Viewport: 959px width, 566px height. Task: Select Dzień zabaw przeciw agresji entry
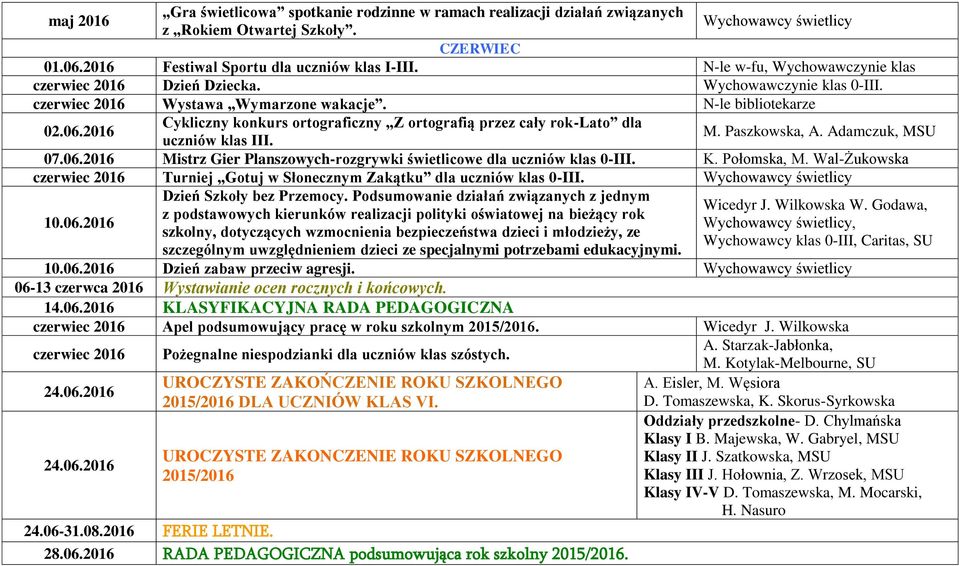(258, 269)
